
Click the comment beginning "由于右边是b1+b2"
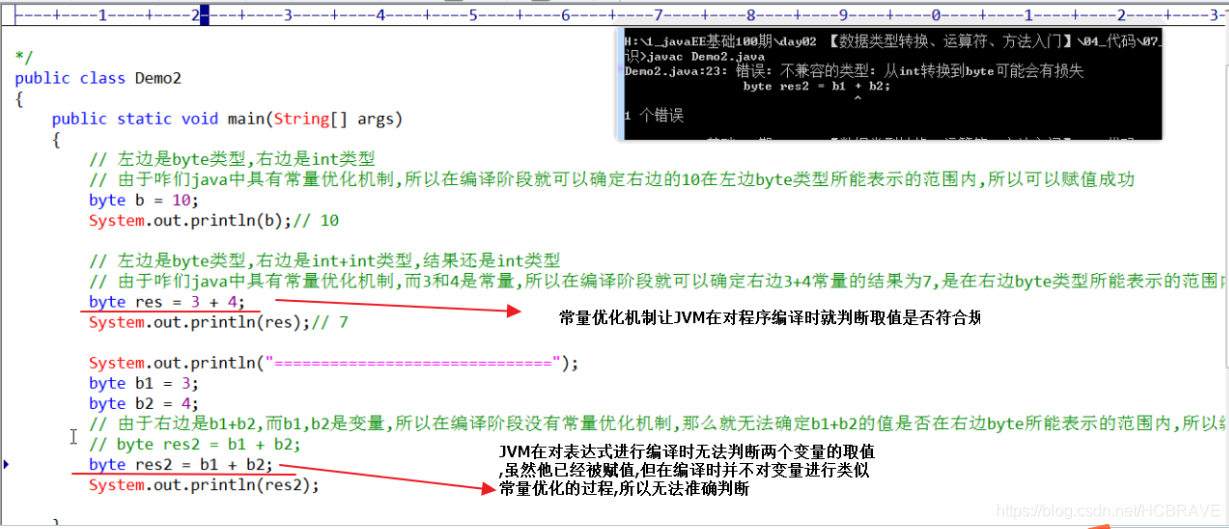click(x=659, y=424)
